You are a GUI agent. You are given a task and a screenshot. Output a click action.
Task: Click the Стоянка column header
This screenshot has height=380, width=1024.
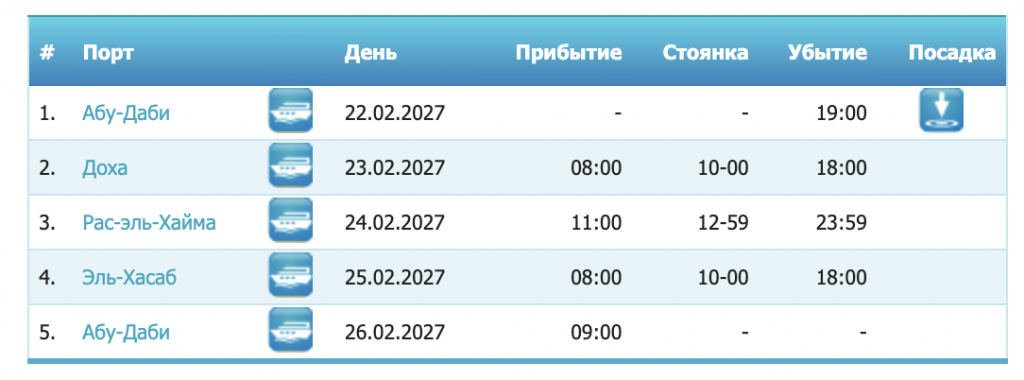(705, 53)
